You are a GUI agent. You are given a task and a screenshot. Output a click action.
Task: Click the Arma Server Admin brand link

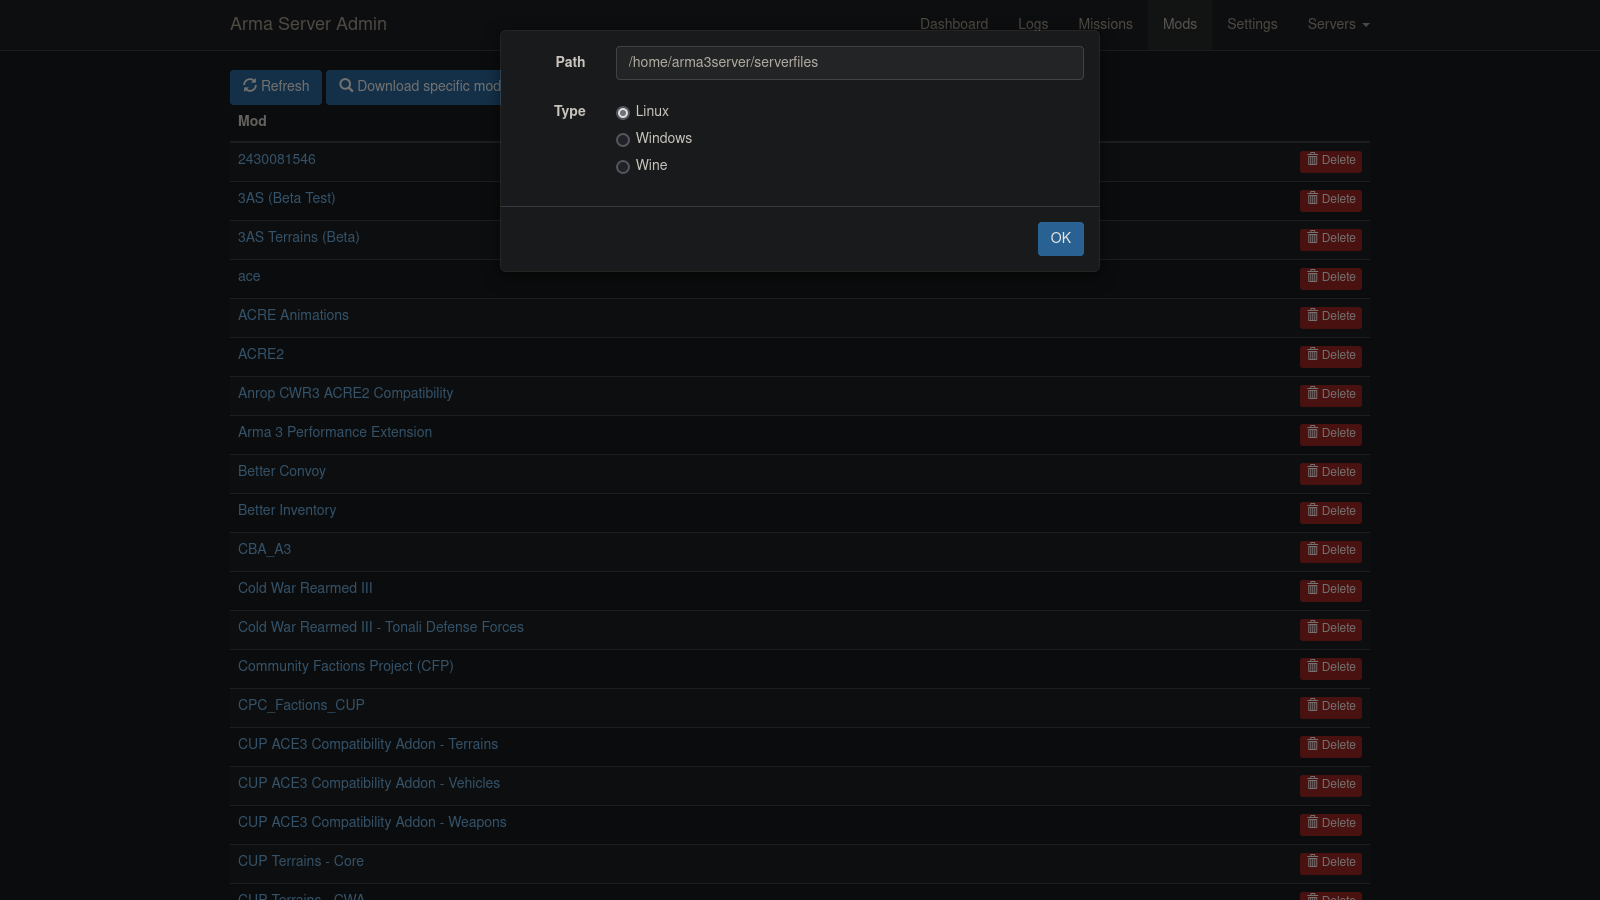(x=308, y=24)
